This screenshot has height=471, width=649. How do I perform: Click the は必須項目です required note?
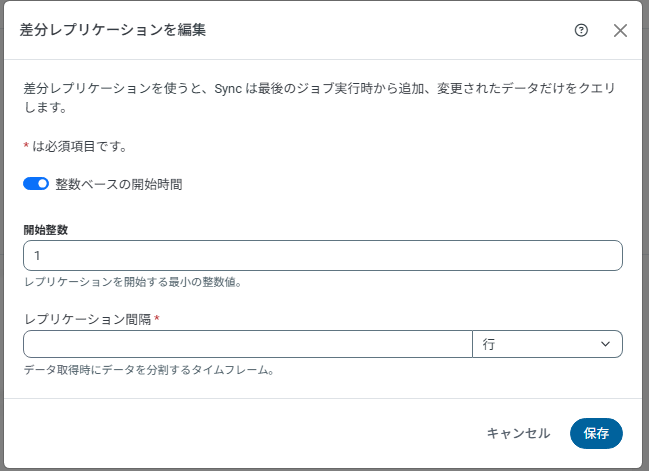(79, 146)
